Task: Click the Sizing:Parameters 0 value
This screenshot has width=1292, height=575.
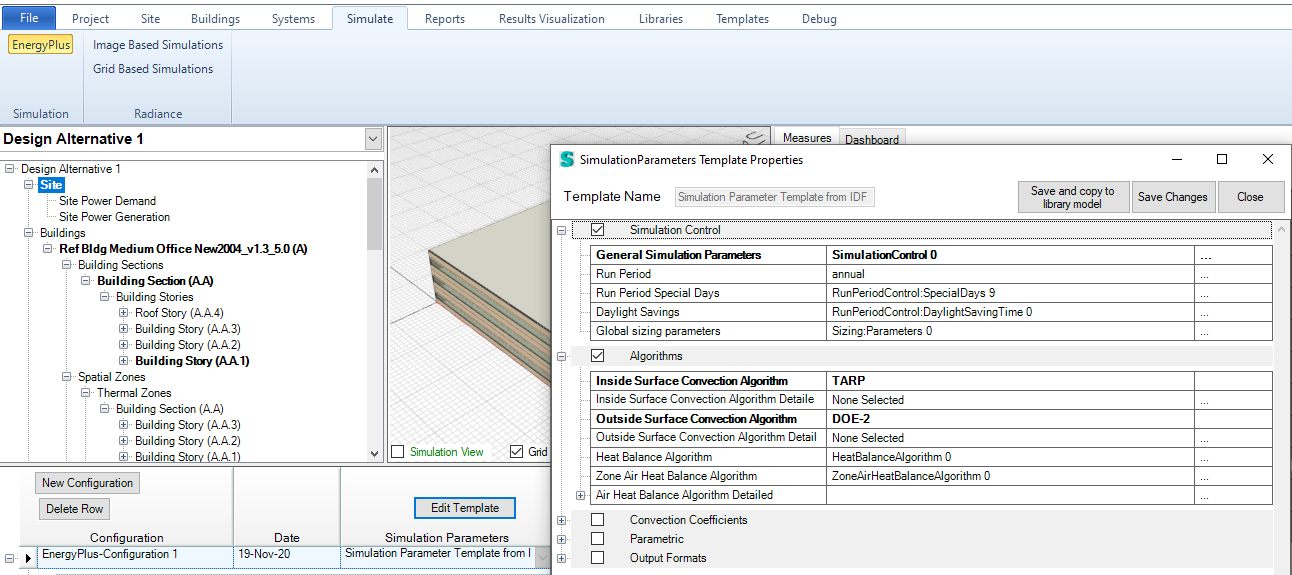Action: pos(881,331)
